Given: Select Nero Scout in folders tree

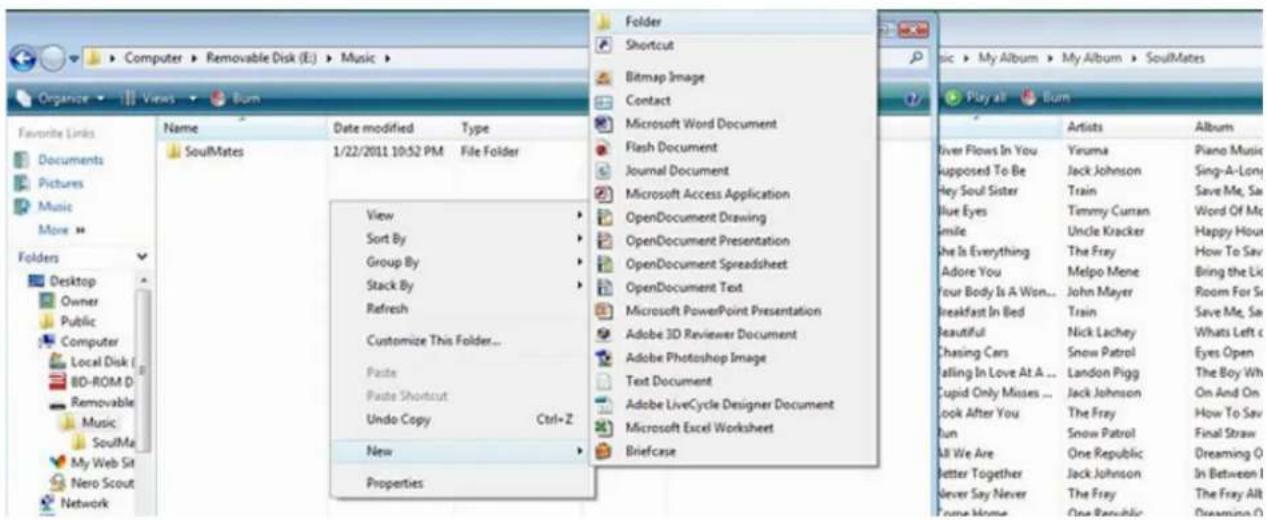Looking at the screenshot, I should pos(95,484).
